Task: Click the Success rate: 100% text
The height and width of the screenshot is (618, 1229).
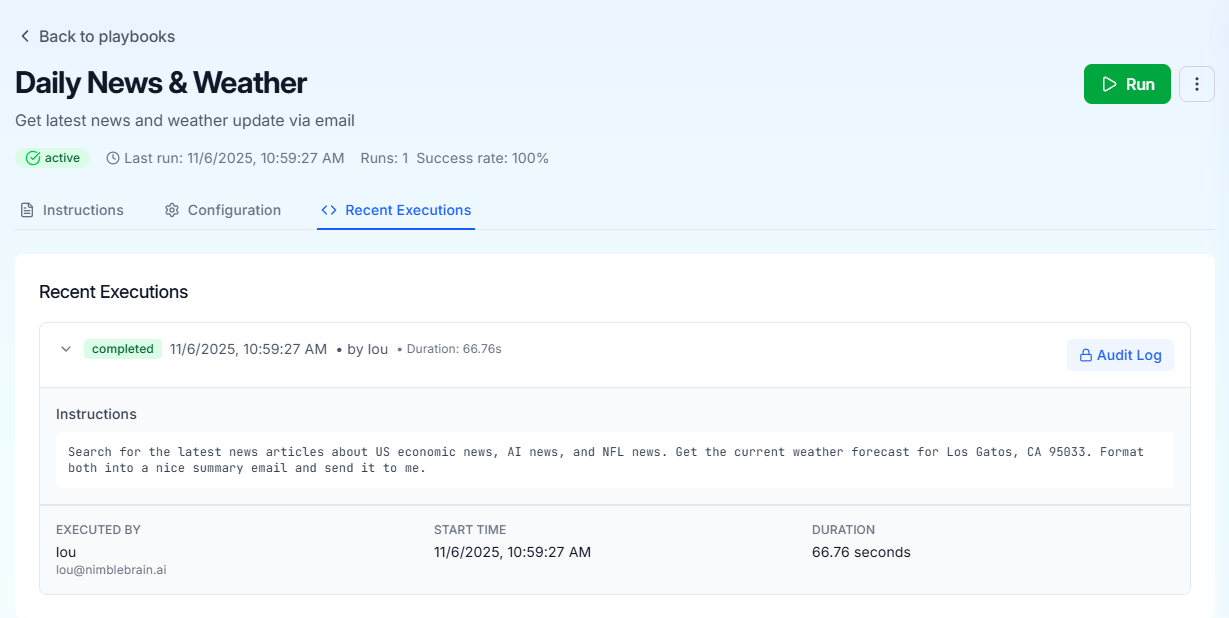Action: [482, 158]
